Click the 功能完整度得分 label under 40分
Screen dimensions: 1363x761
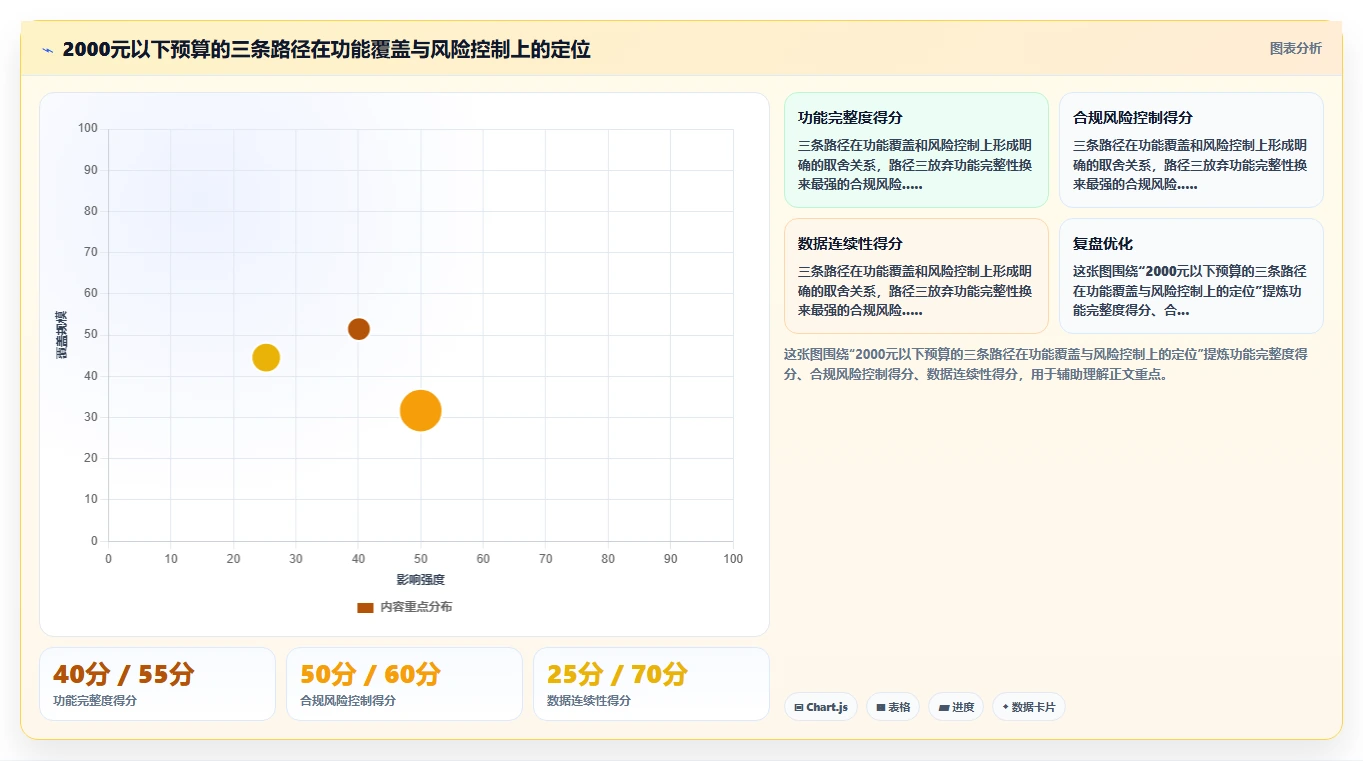pyautogui.click(x=95, y=701)
